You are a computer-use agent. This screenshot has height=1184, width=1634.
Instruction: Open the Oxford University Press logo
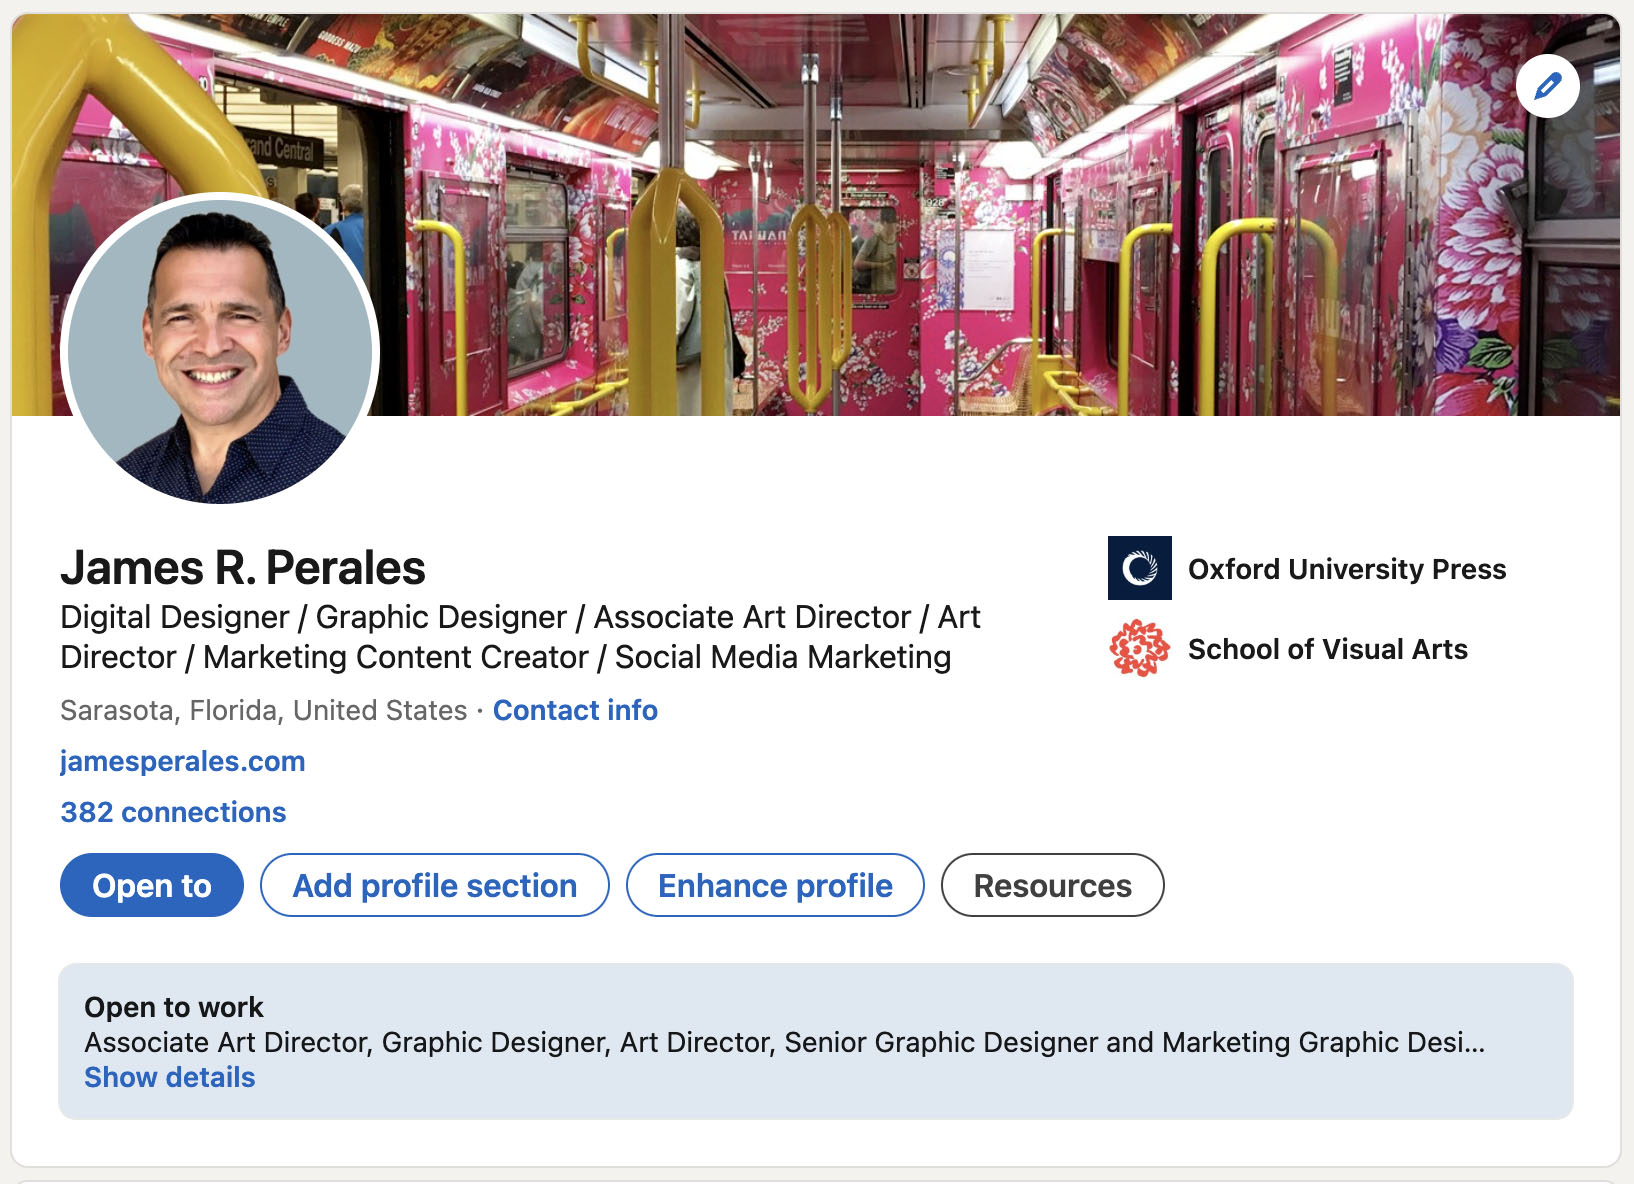1139,568
